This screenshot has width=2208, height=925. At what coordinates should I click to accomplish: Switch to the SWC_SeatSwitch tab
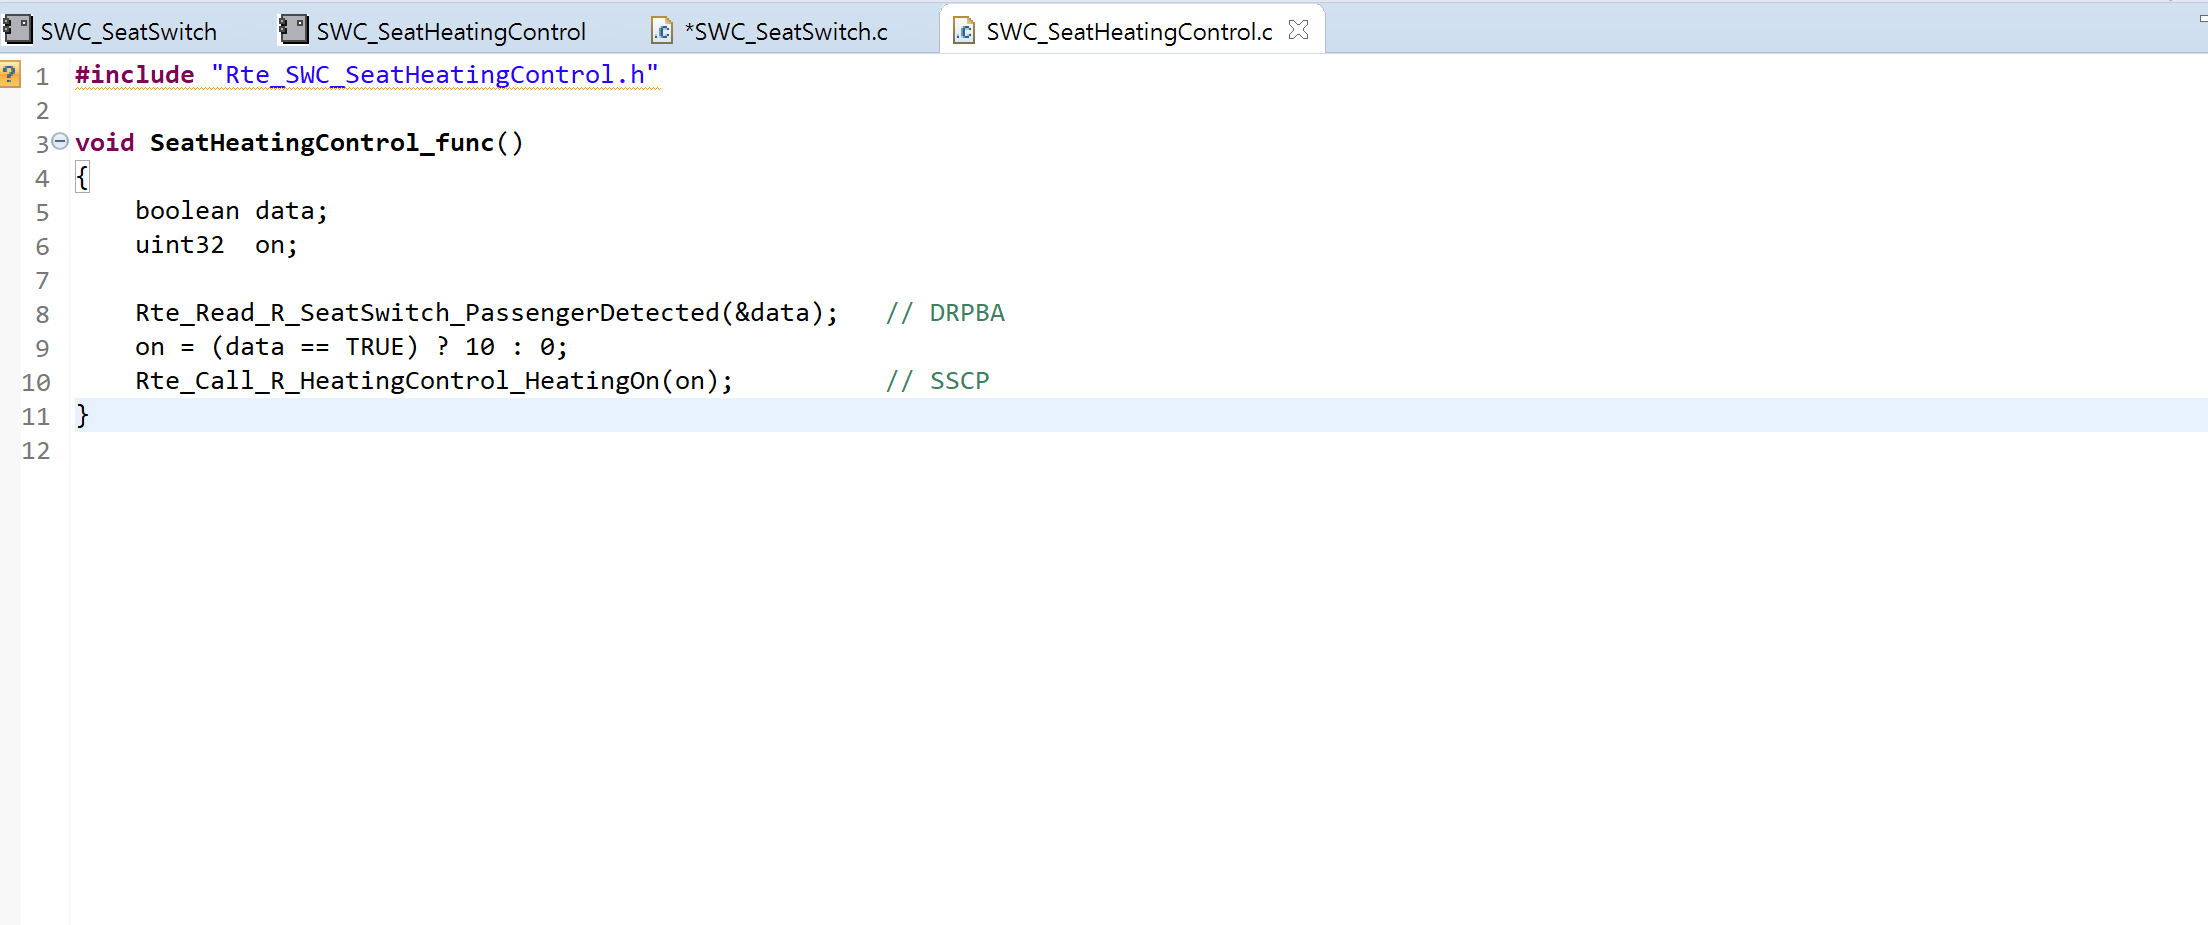pos(128,32)
